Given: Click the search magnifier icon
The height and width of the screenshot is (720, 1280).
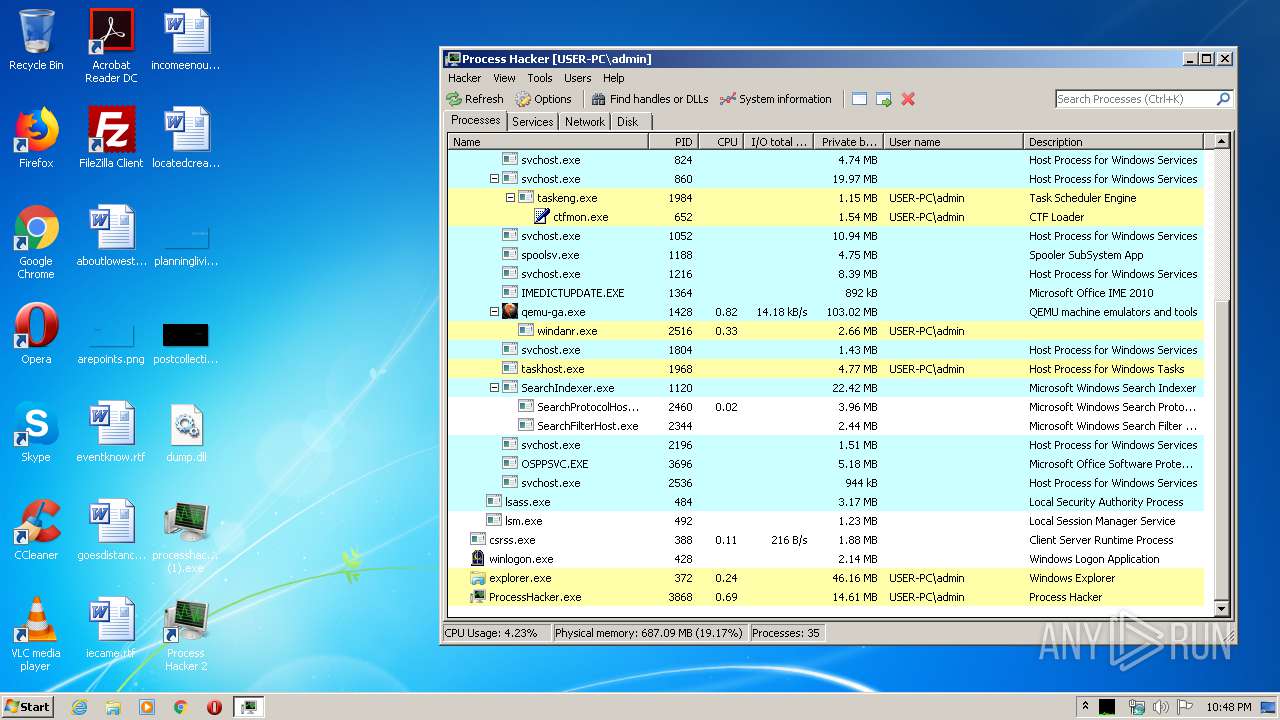Looking at the screenshot, I should pos(1222,99).
